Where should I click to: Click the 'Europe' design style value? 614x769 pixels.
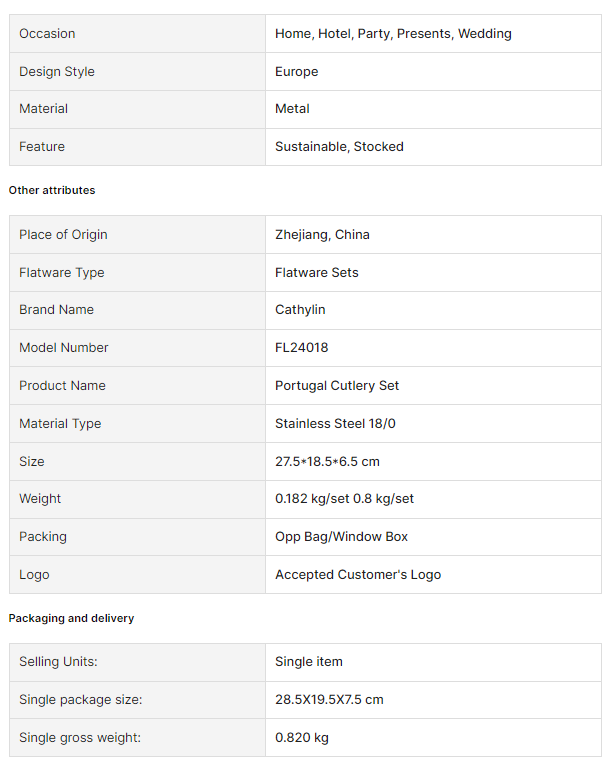point(297,72)
